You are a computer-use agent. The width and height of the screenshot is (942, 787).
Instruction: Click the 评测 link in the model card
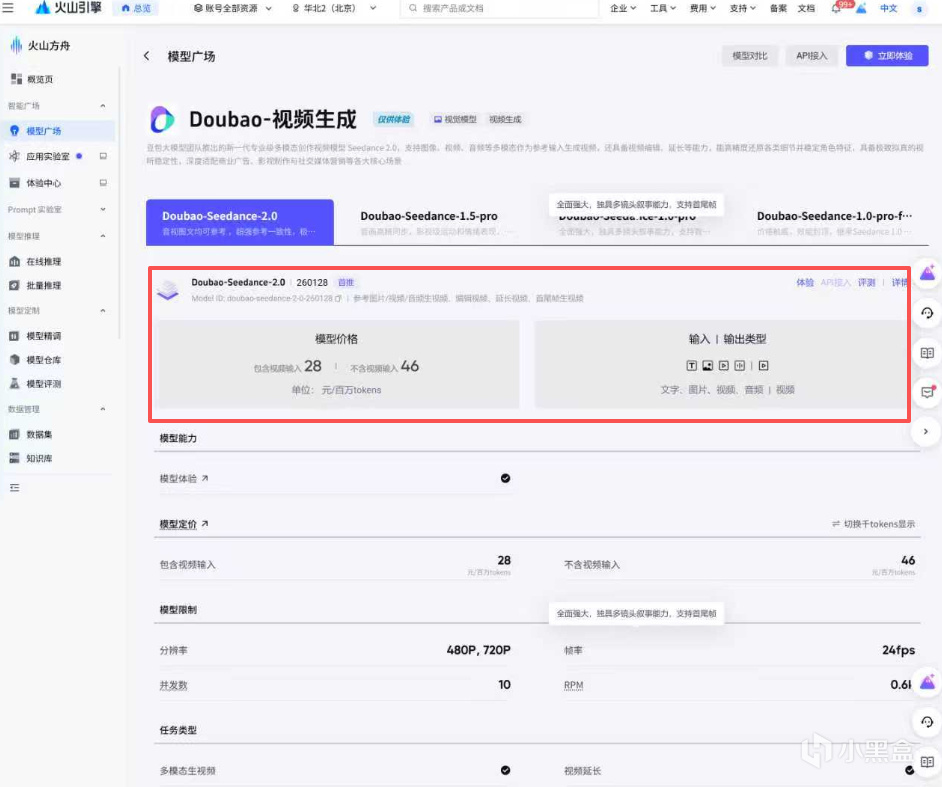(866, 282)
